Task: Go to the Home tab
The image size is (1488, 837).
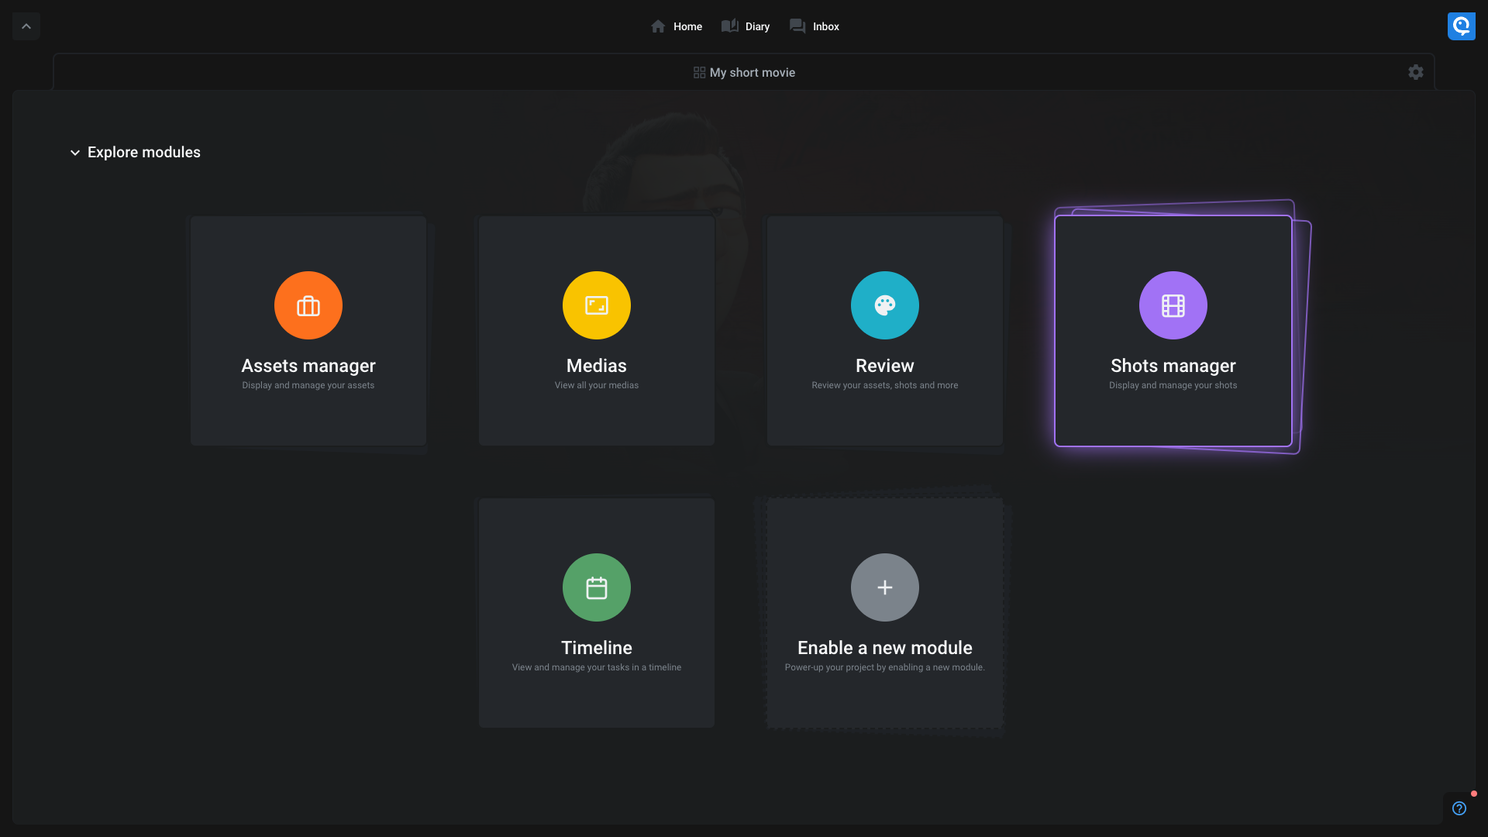Action: pos(676,26)
